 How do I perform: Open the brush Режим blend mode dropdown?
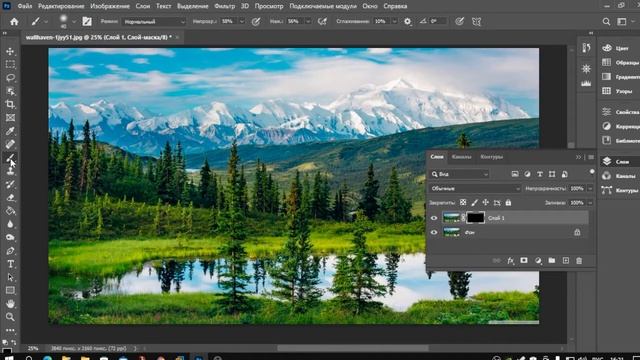pos(154,22)
